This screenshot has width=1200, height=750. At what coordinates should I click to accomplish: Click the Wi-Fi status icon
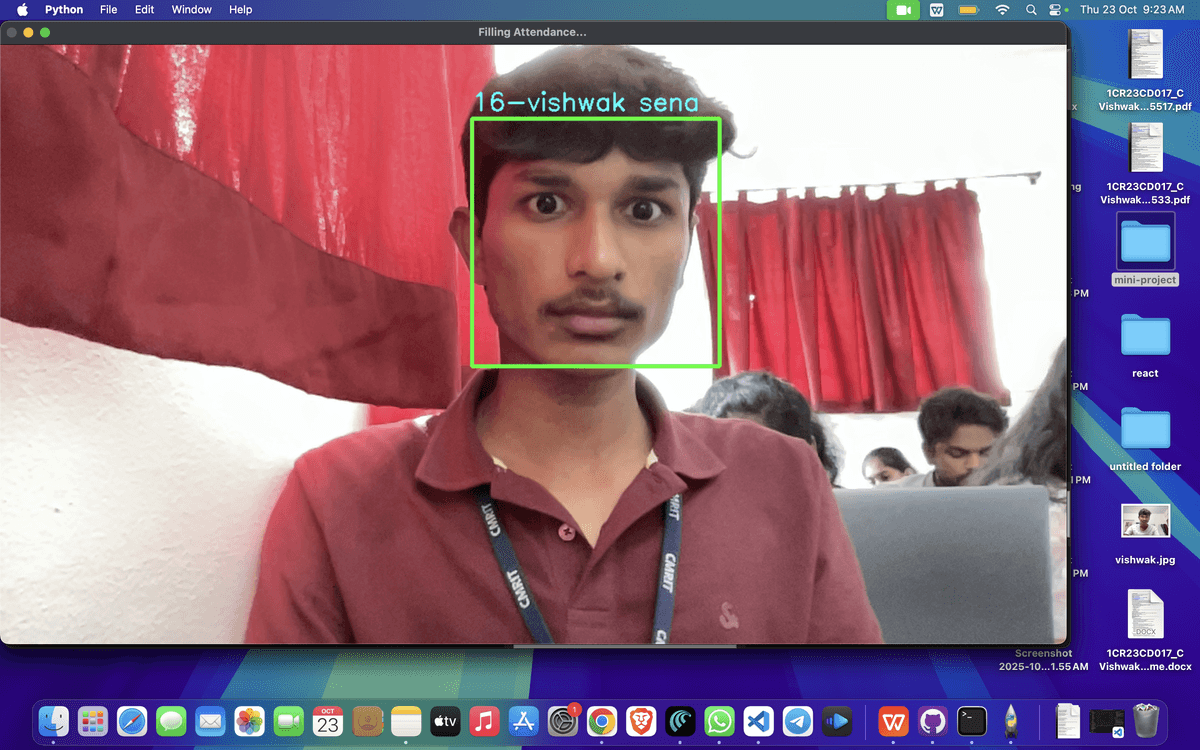[x=1001, y=10]
